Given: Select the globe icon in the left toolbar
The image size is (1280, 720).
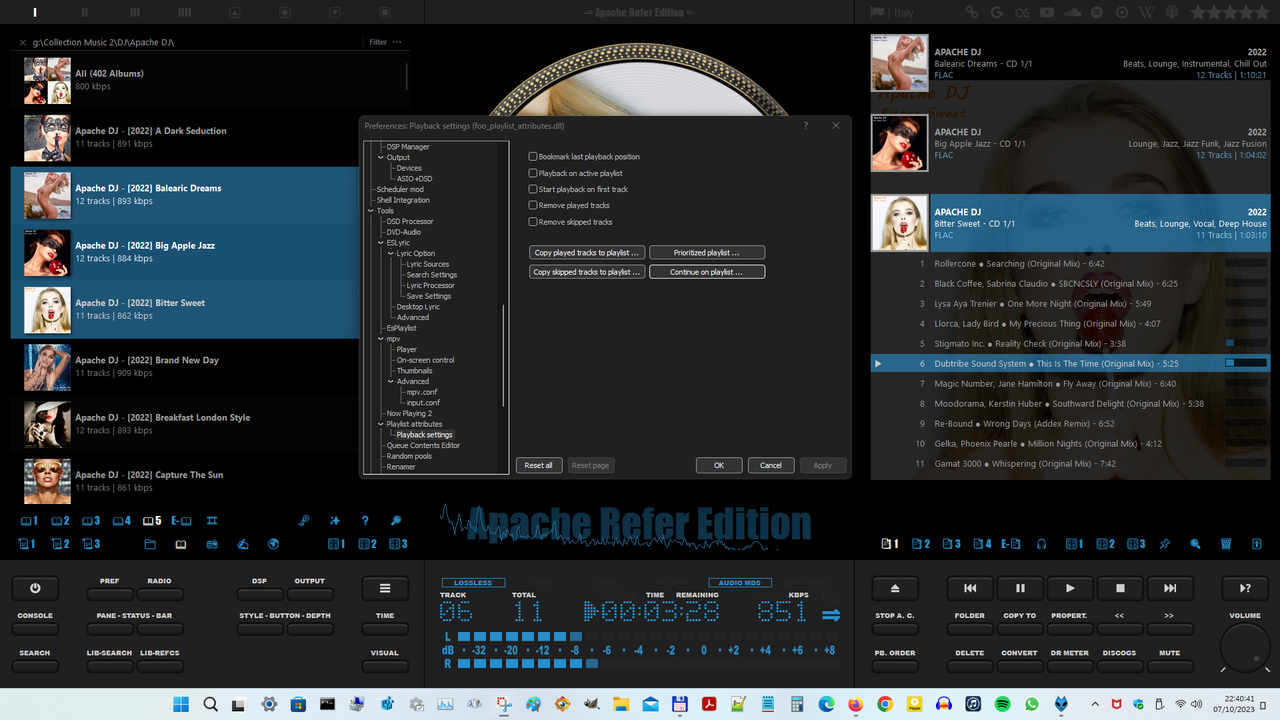Looking at the screenshot, I should coord(273,544).
